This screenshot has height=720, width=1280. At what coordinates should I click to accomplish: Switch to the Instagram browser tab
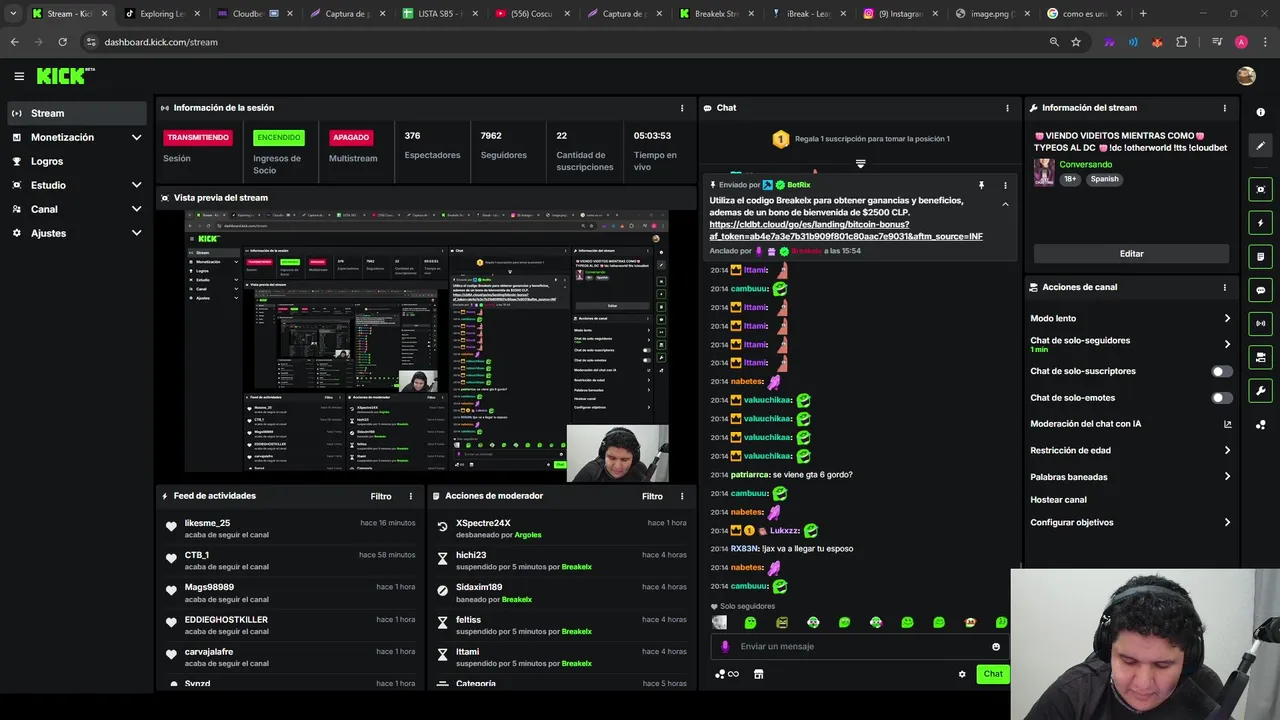[x=901, y=14]
